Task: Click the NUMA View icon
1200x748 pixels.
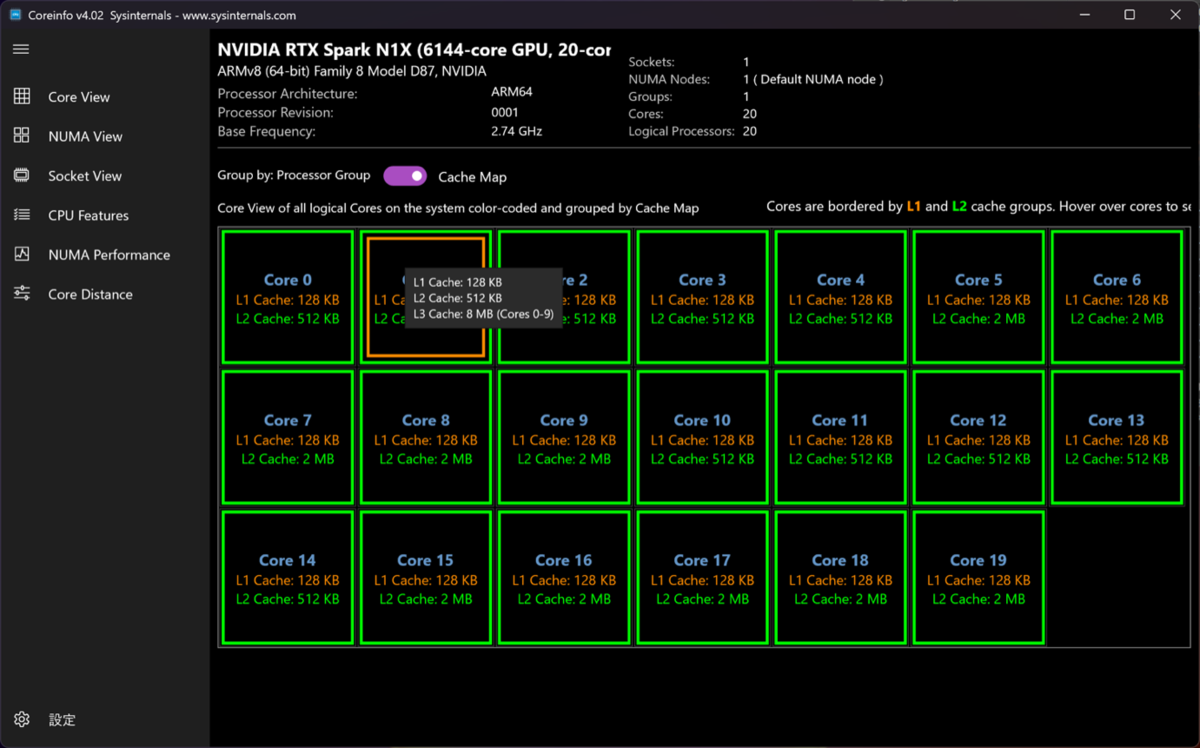Action: tap(21, 136)
